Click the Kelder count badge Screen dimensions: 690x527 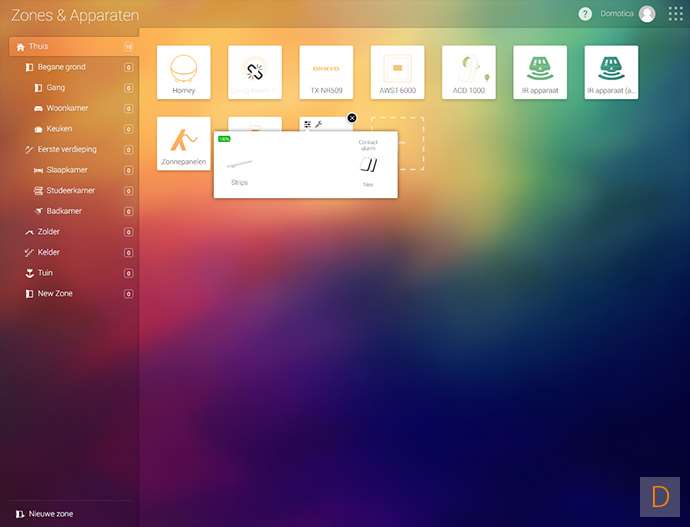click(128, 253)
